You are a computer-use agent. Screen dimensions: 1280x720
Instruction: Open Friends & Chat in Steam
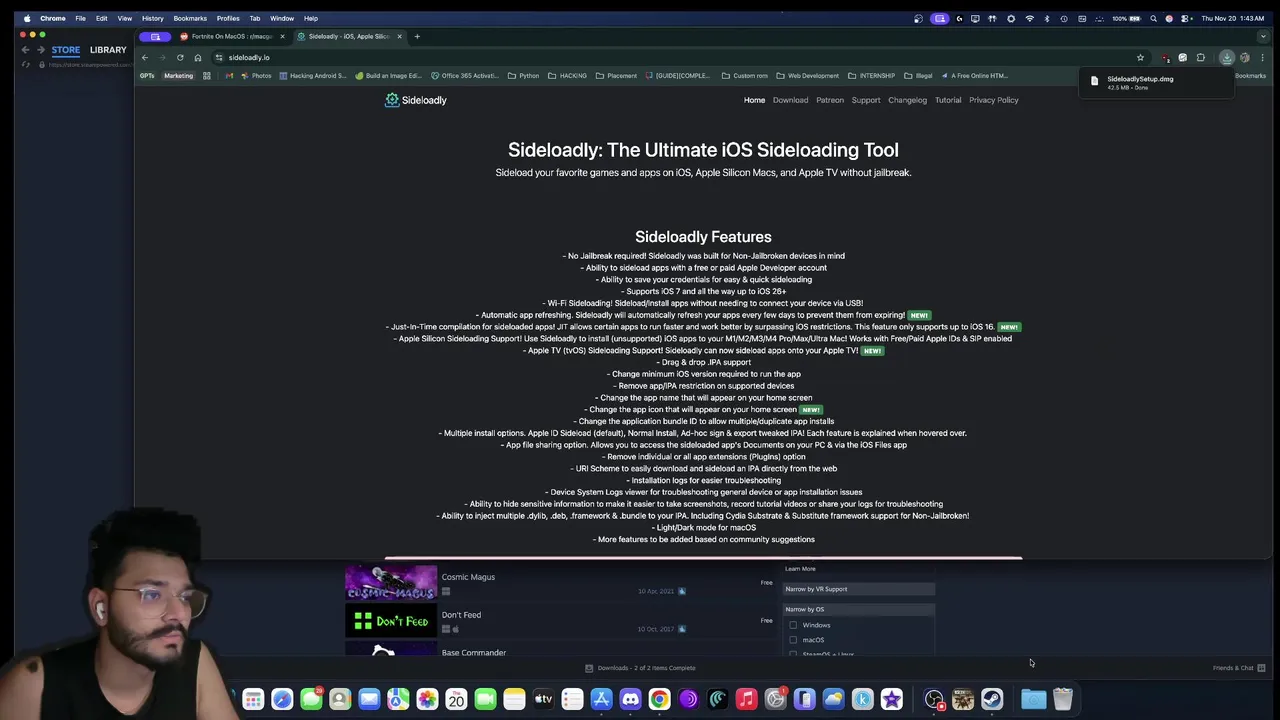pos(1238,668)
